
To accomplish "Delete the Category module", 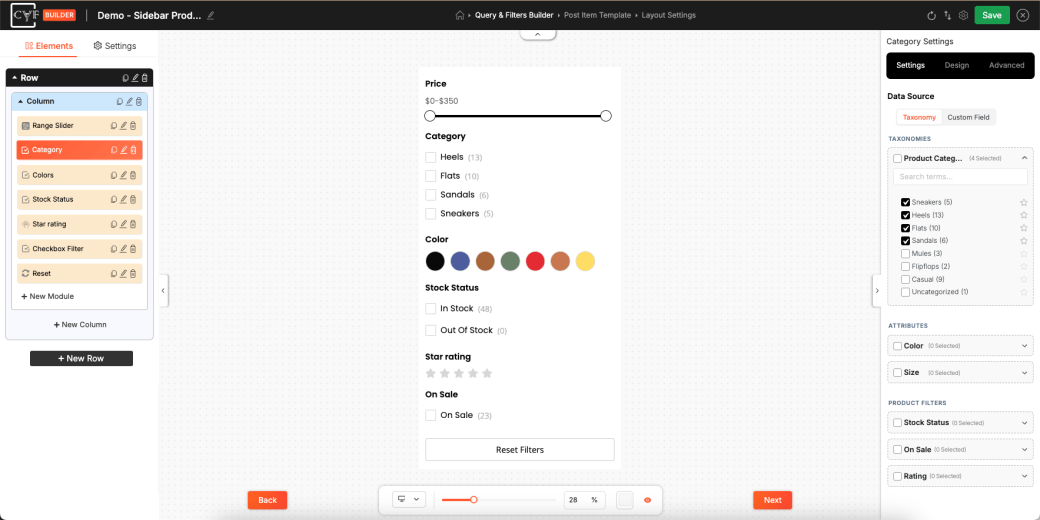I will click(133, 150).
